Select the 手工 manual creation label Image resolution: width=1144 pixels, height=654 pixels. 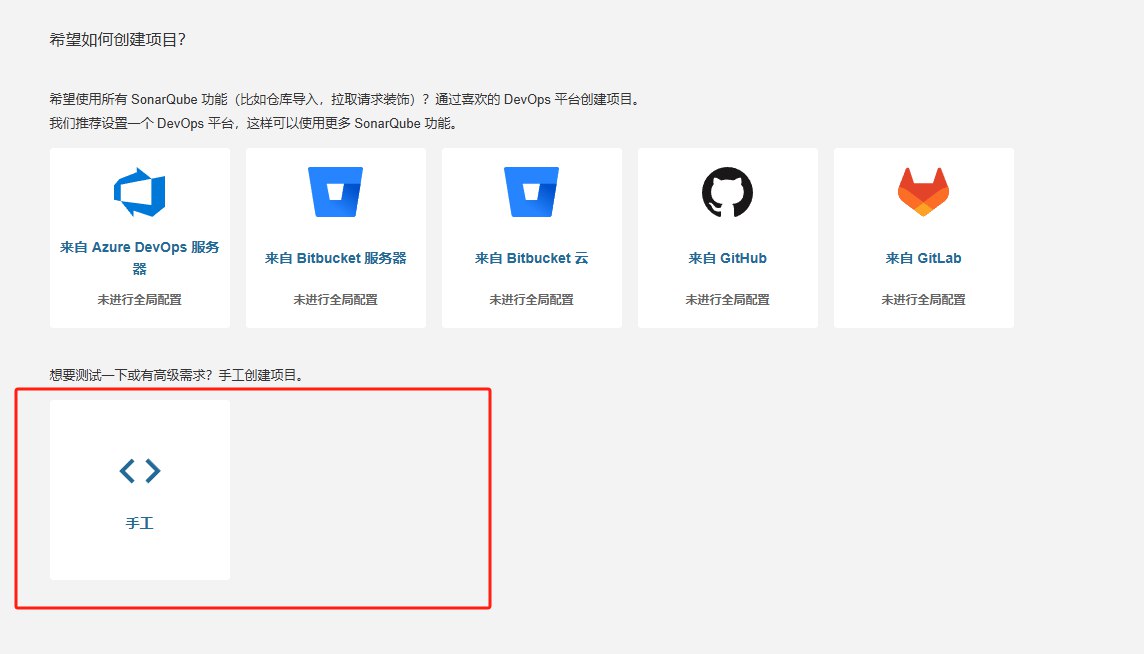pos(140,523)
